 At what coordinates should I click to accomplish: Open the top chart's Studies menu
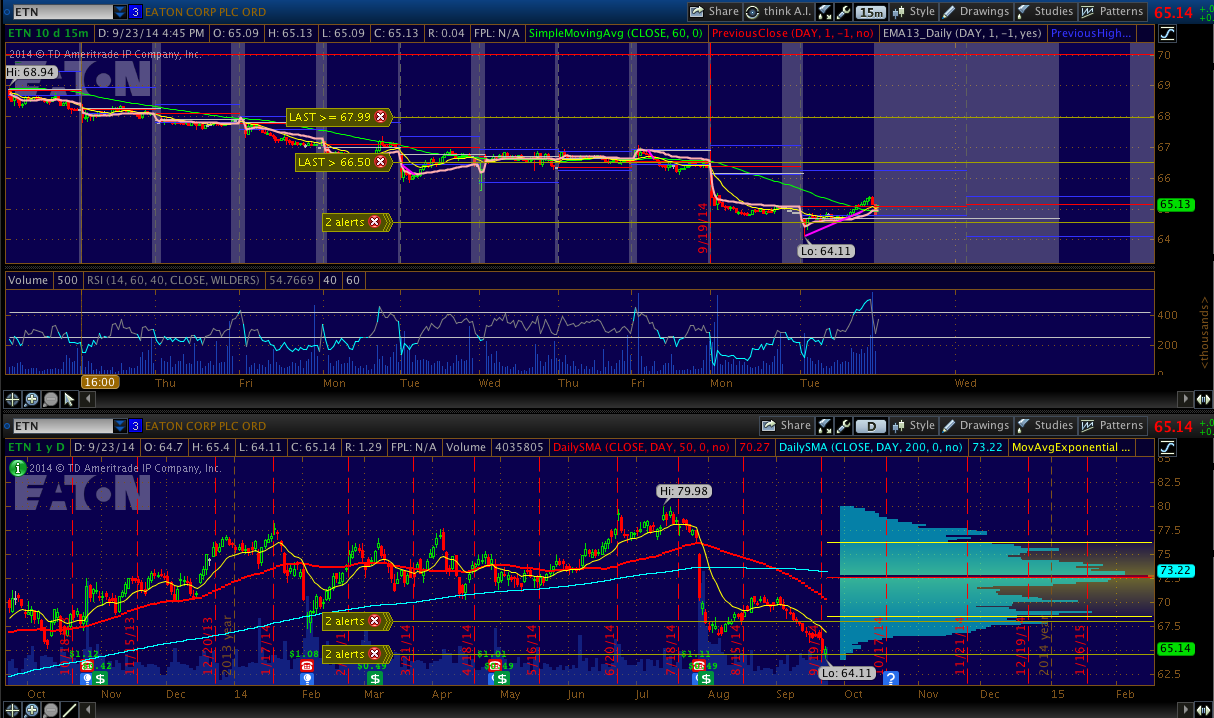pyautogui.click(x=1045, y=12)
